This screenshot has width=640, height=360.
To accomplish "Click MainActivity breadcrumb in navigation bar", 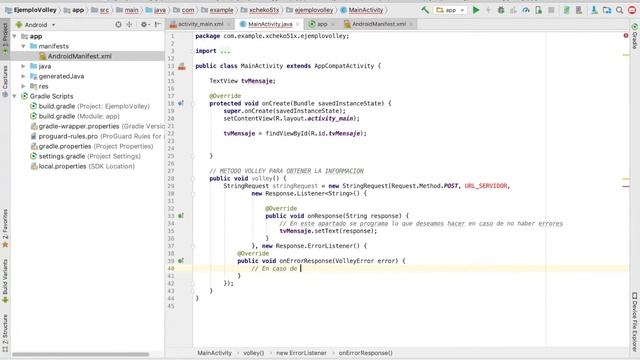I will [x=362, y=10].
